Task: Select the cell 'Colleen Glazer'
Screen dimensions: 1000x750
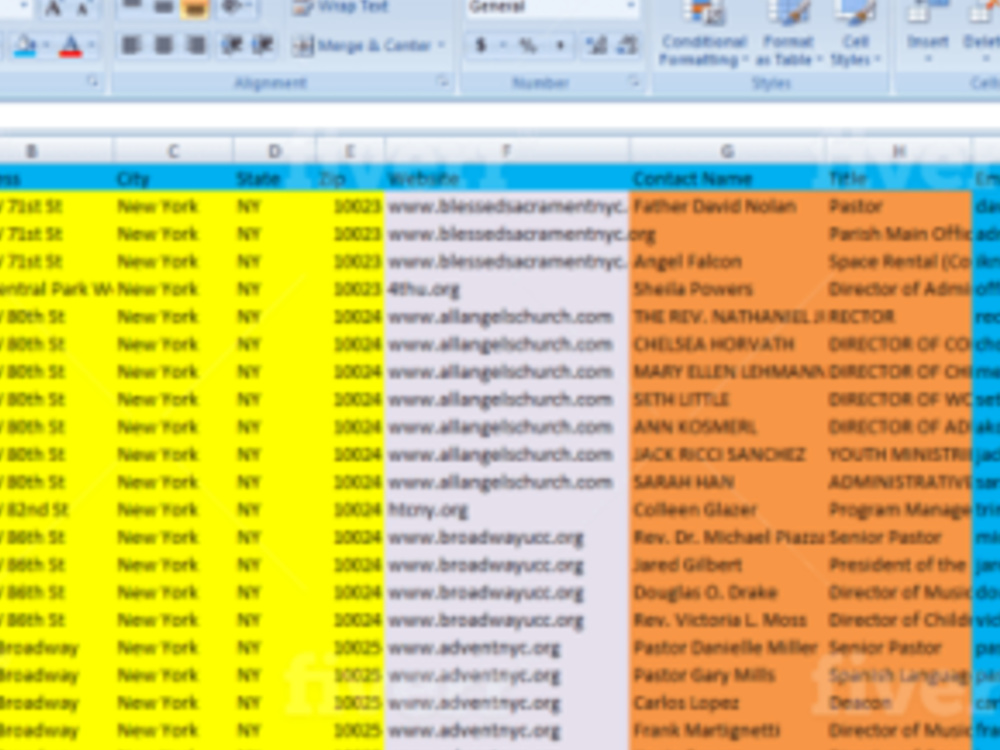Action: click(x=727, y=510)
